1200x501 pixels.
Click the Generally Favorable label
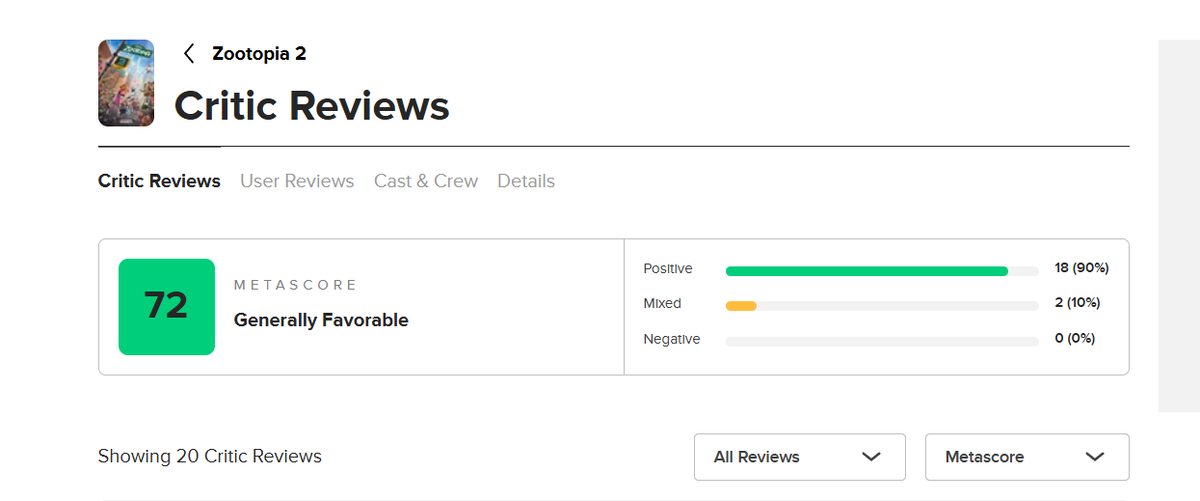[321, 320]
